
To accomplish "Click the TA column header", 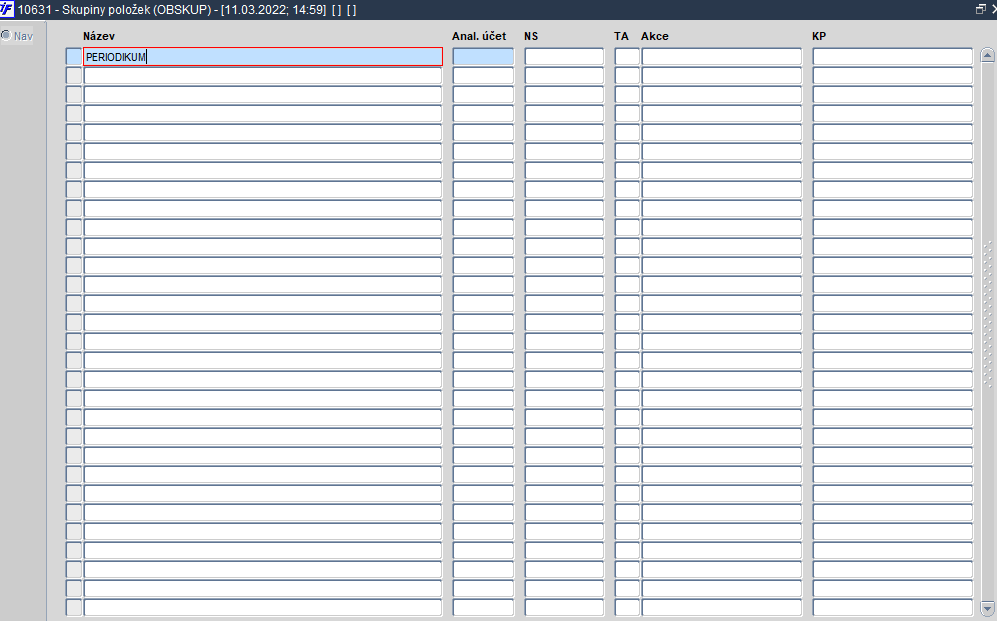I will 621,36.
